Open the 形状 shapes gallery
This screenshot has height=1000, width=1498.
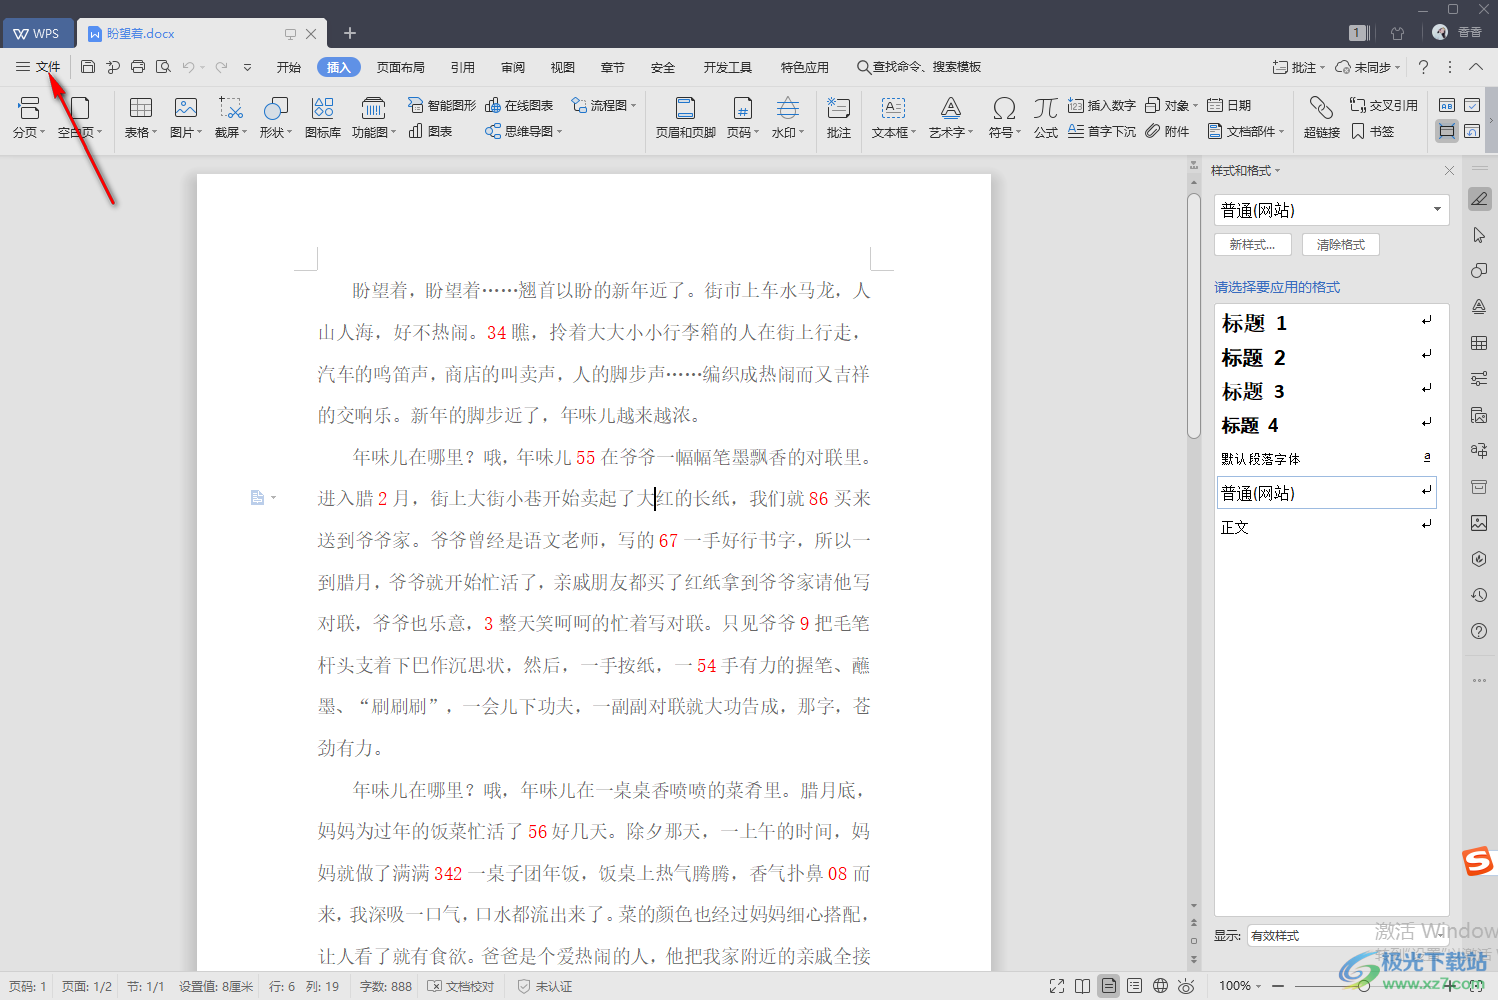coord(275,117)
